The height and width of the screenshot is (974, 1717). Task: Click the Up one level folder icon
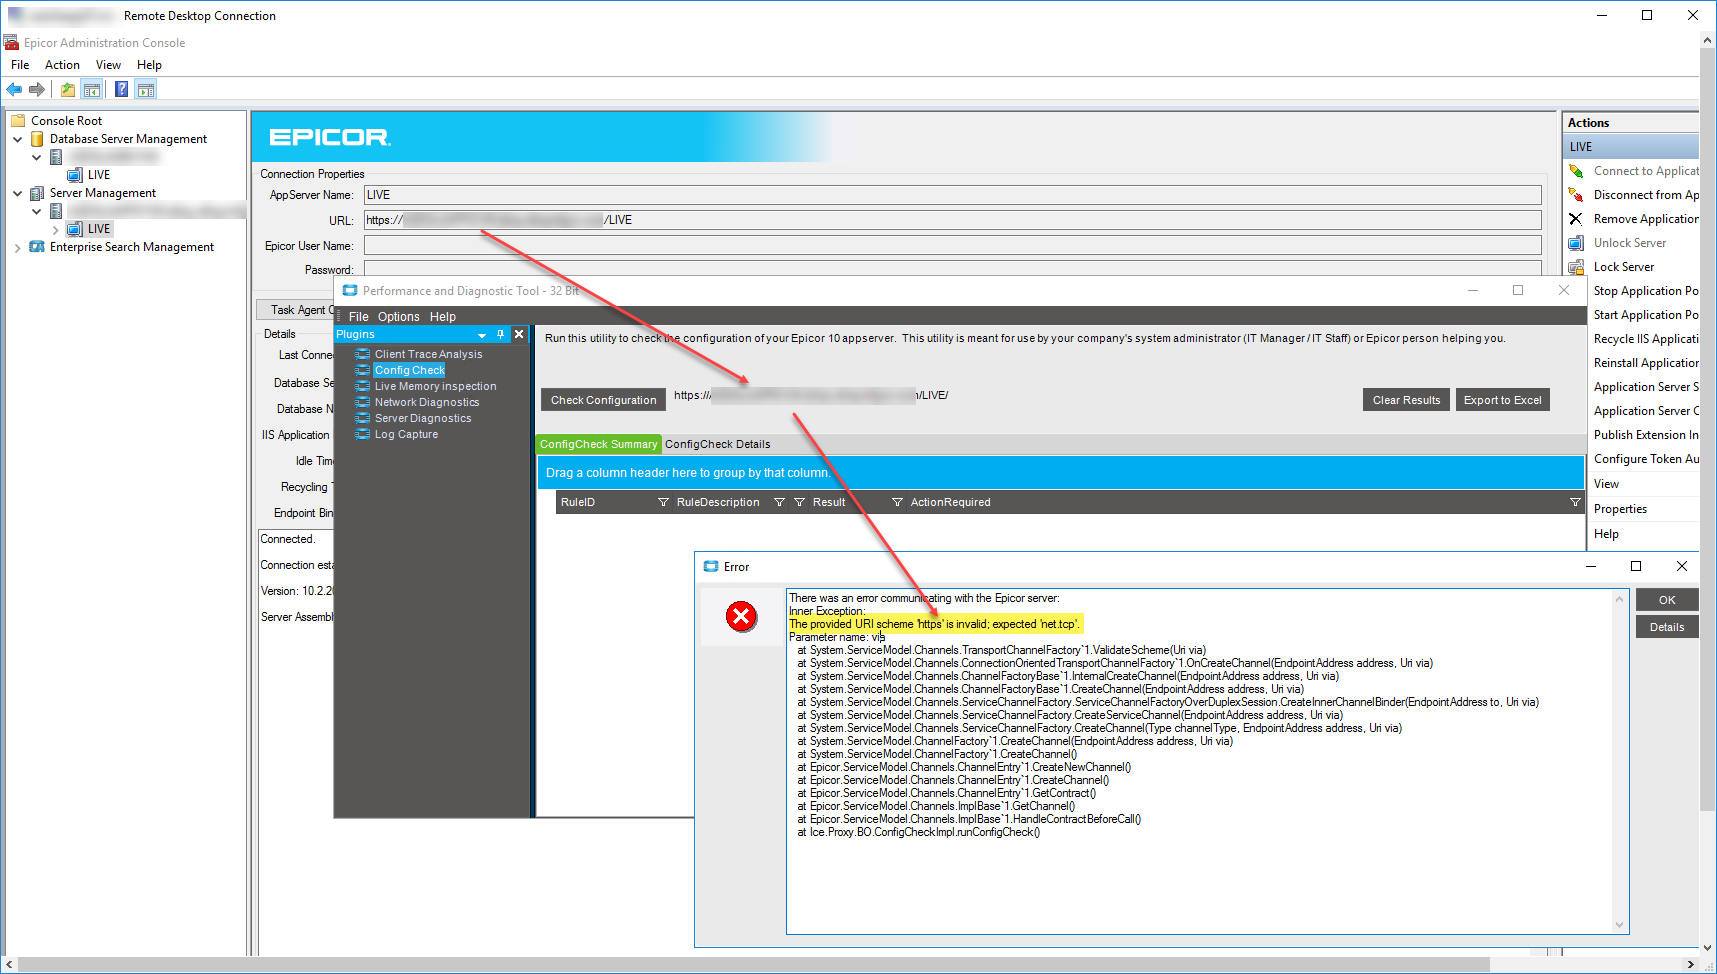(x=68, y=90)
